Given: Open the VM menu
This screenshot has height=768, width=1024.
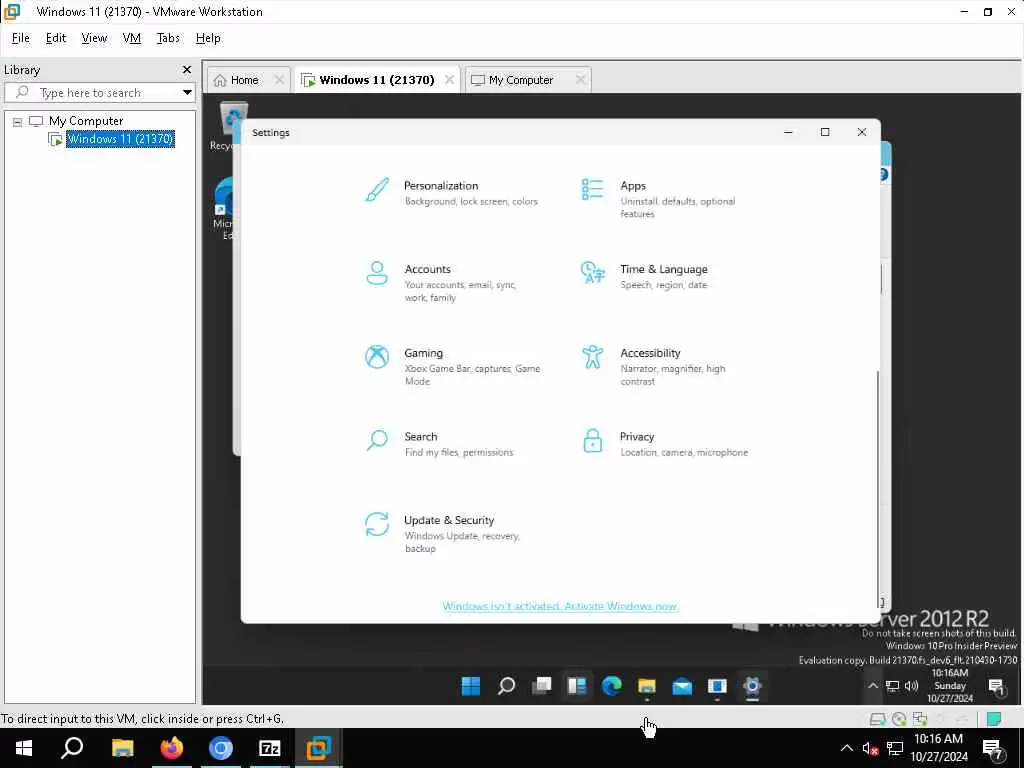Looking at the screenshot, I should click(132, 38).
